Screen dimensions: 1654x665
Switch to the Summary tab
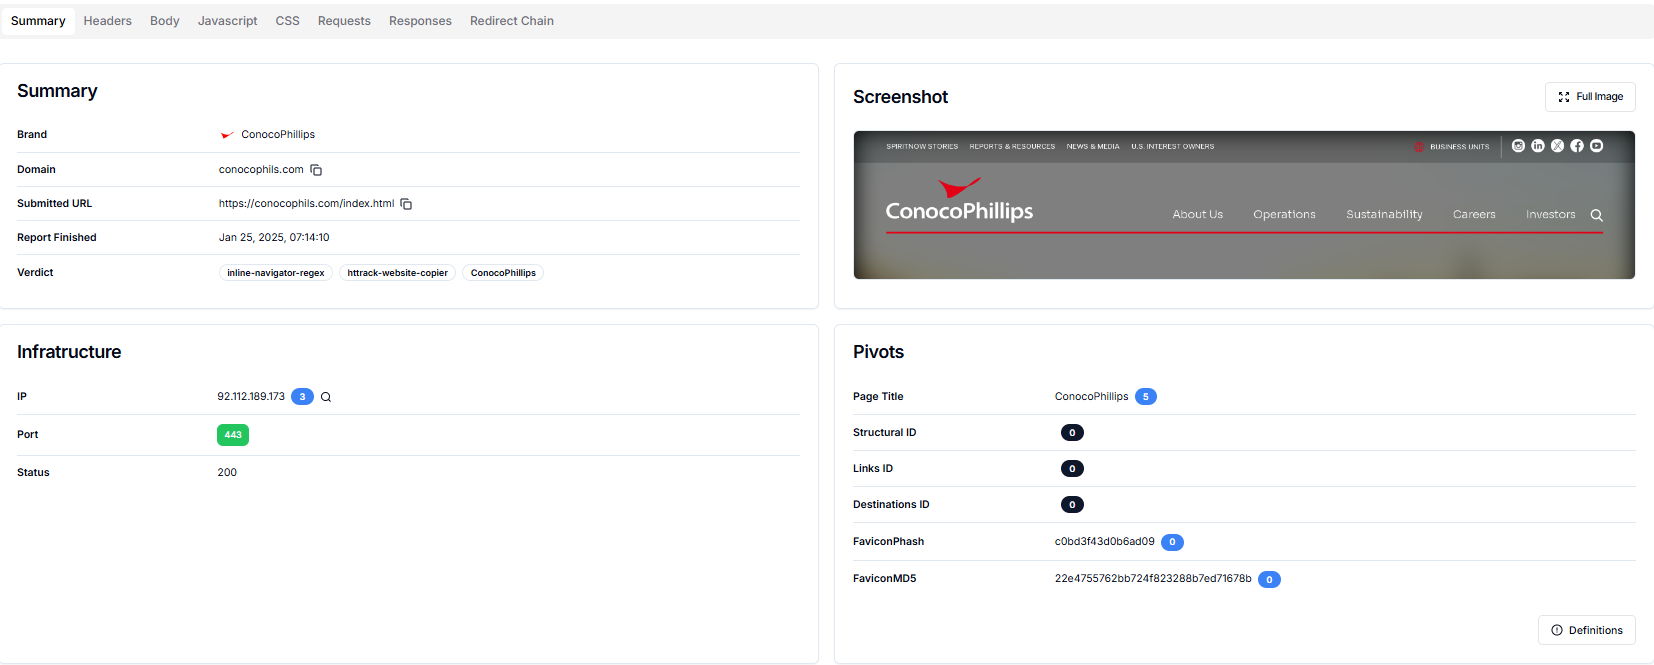[38, 21]
